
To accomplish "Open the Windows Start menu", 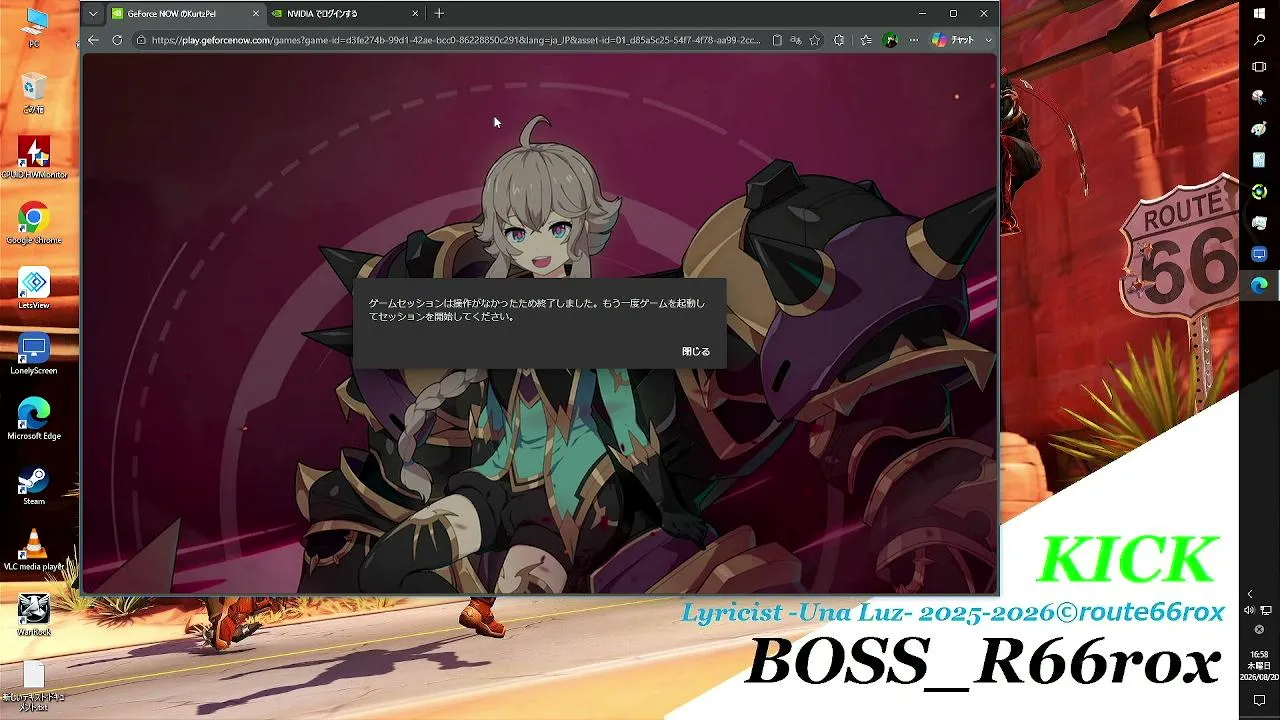I will (1259, 13).
